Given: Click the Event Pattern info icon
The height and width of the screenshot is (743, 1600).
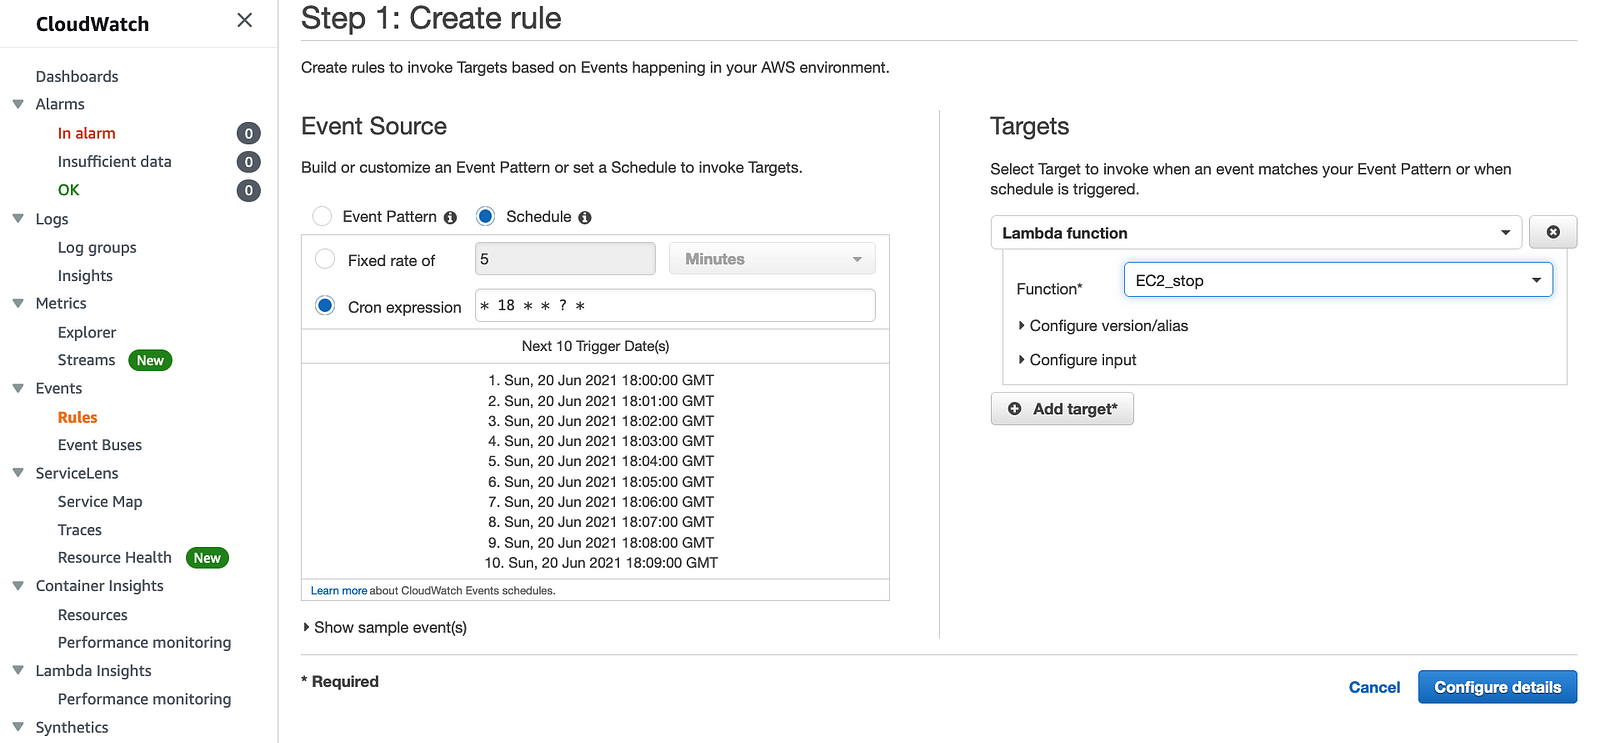Looking at the screenshot, I should [x=450, y=218].
